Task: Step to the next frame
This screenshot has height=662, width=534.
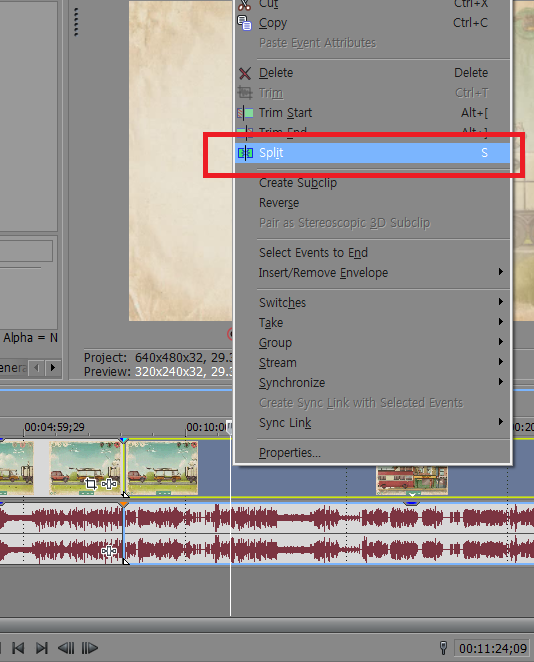Action: pos(89,648)
